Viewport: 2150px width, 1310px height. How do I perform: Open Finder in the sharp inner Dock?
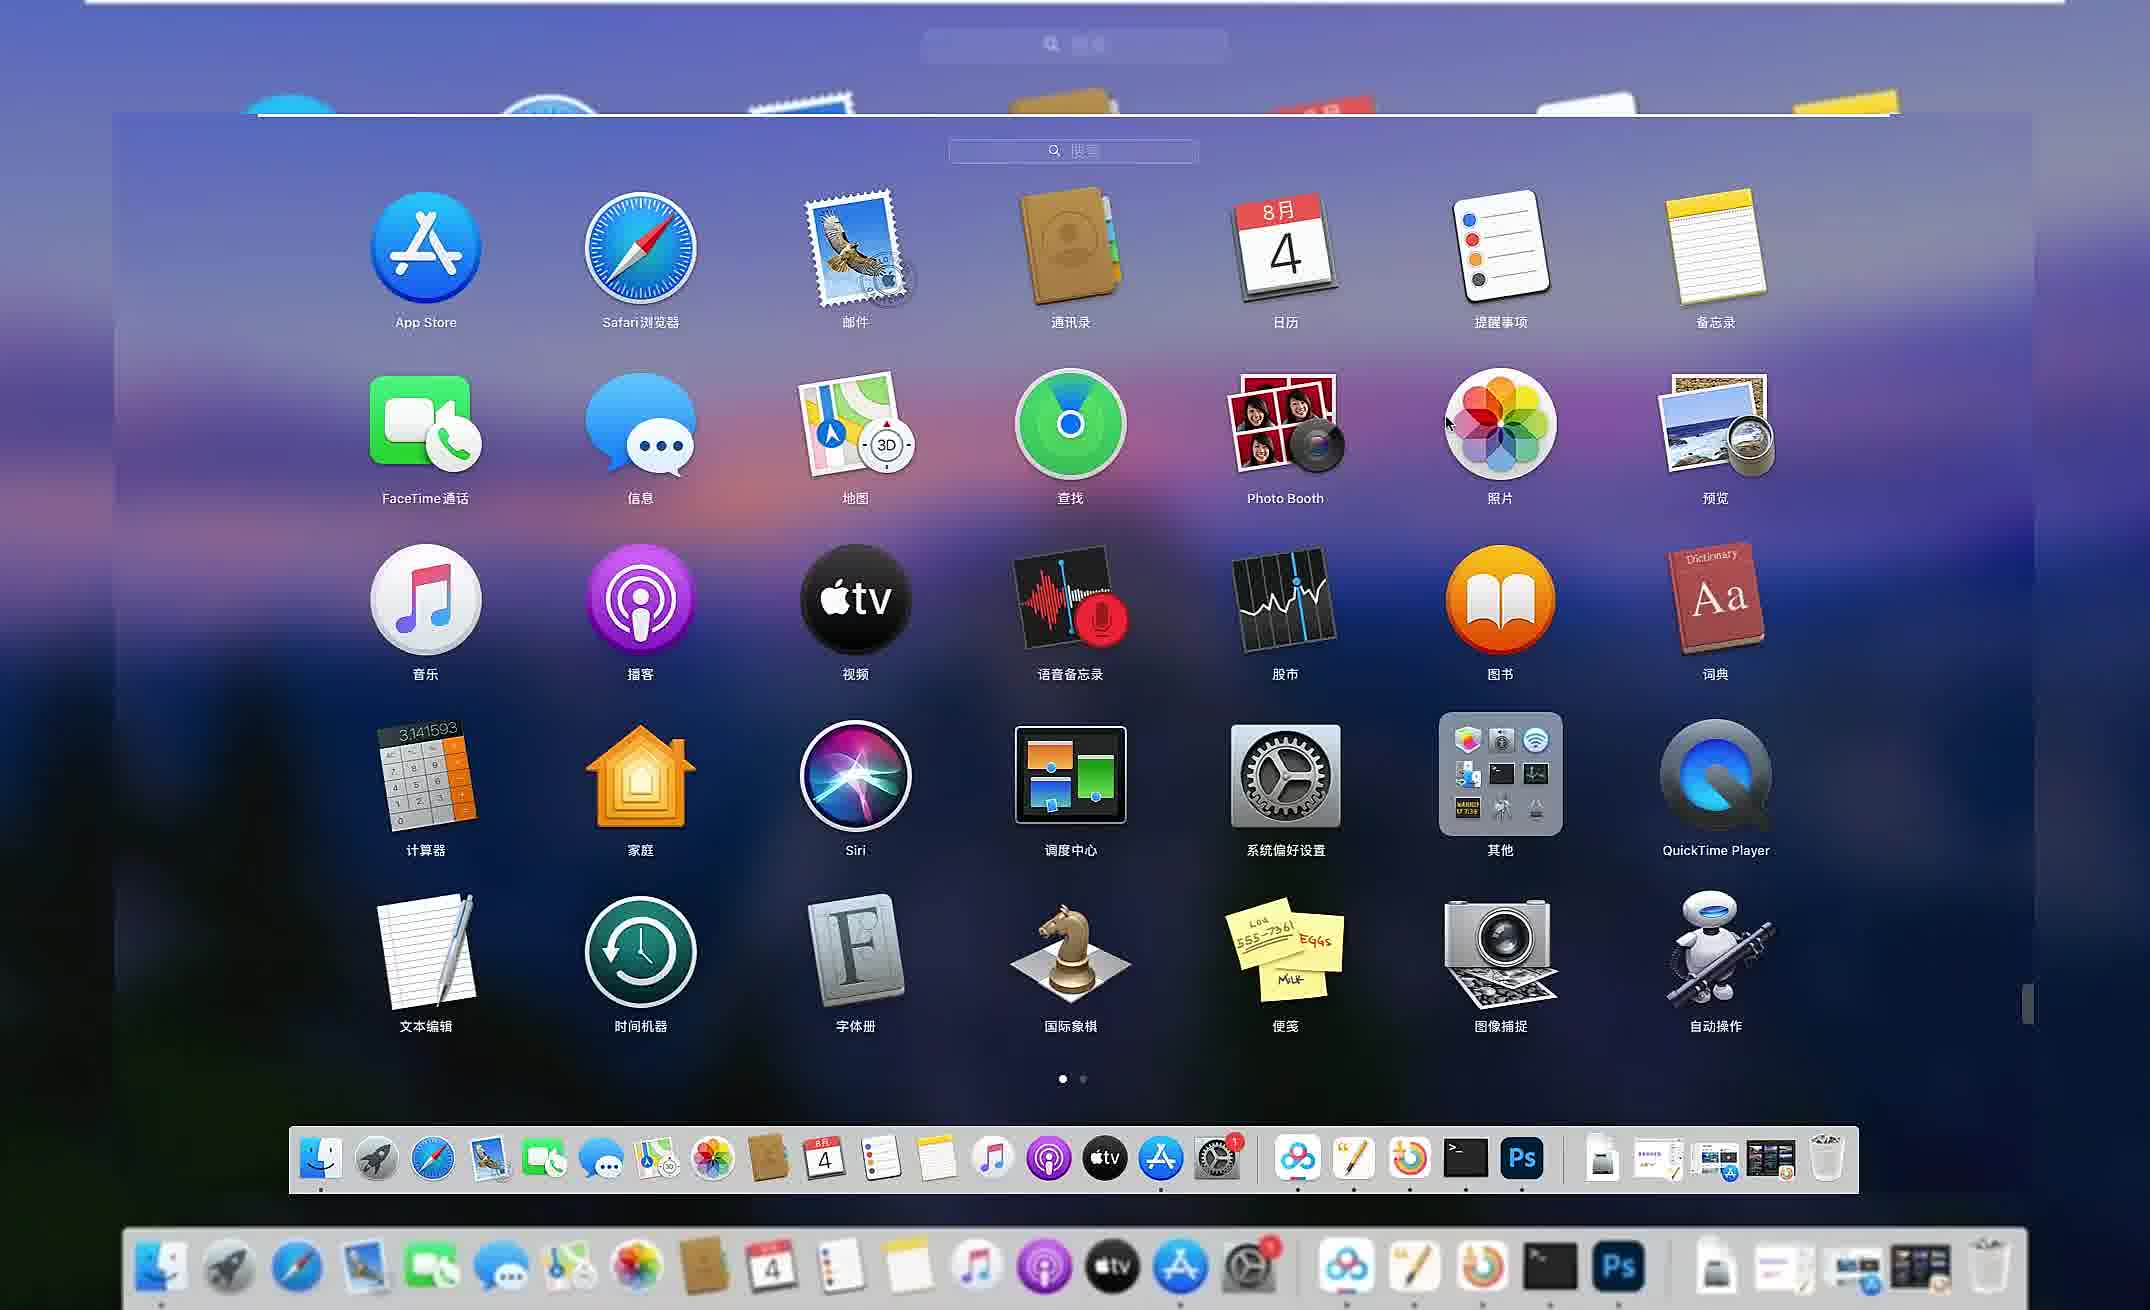320,1158
